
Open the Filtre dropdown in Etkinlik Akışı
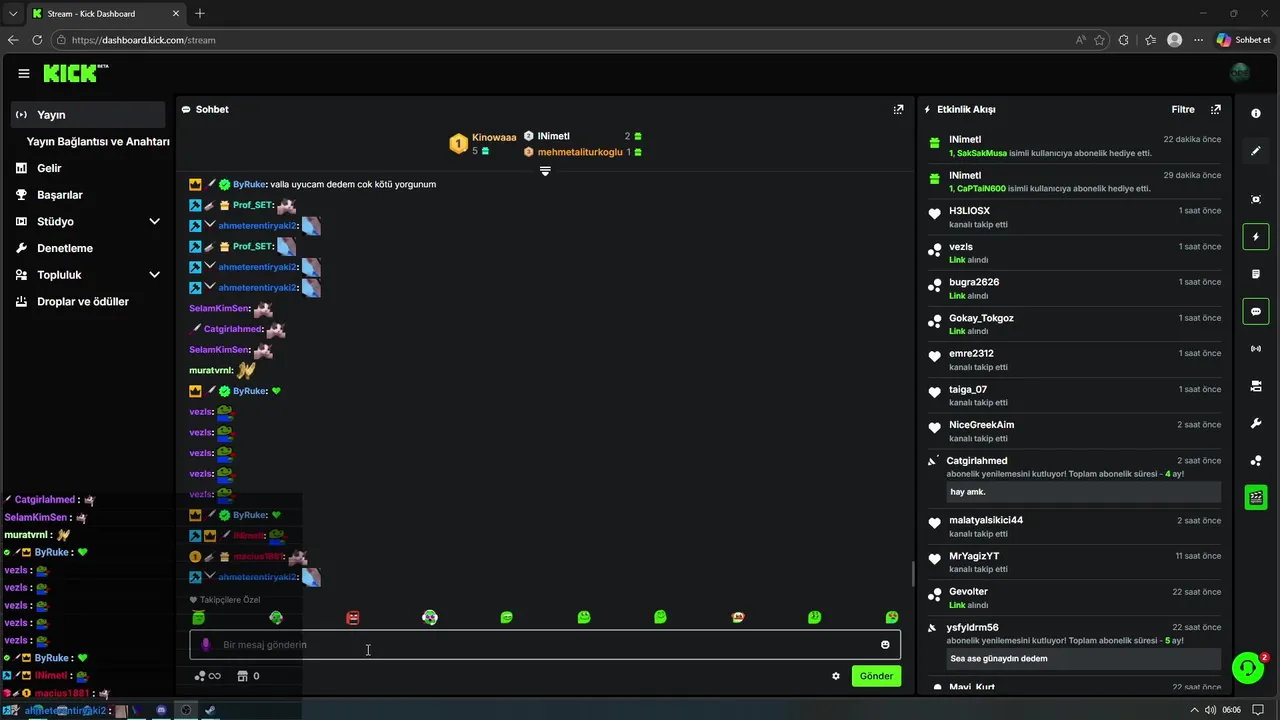click(1183, 109)
